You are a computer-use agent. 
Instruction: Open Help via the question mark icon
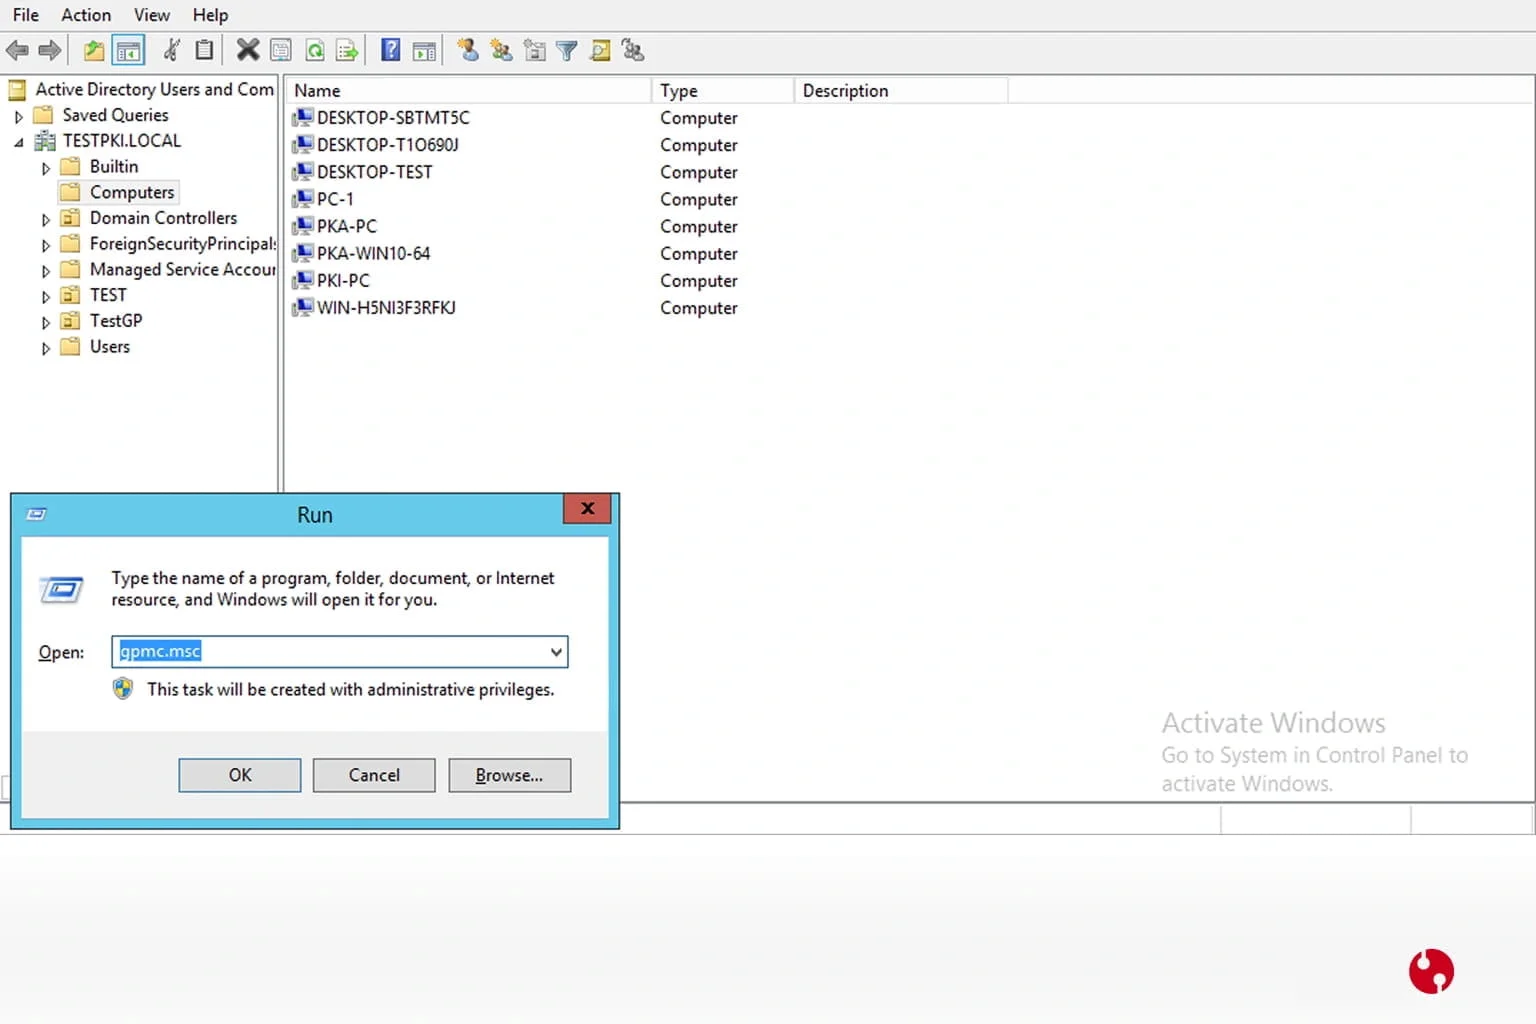[x=391, y=50]
